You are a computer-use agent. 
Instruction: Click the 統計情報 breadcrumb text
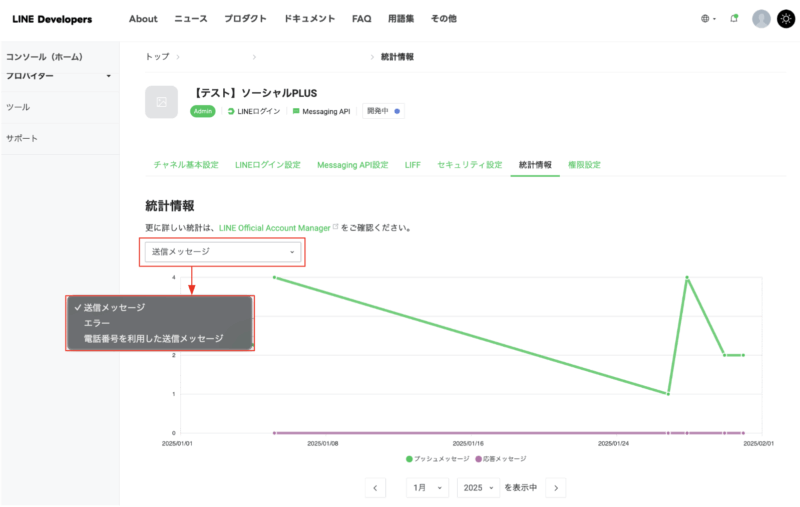click(397, 57)
